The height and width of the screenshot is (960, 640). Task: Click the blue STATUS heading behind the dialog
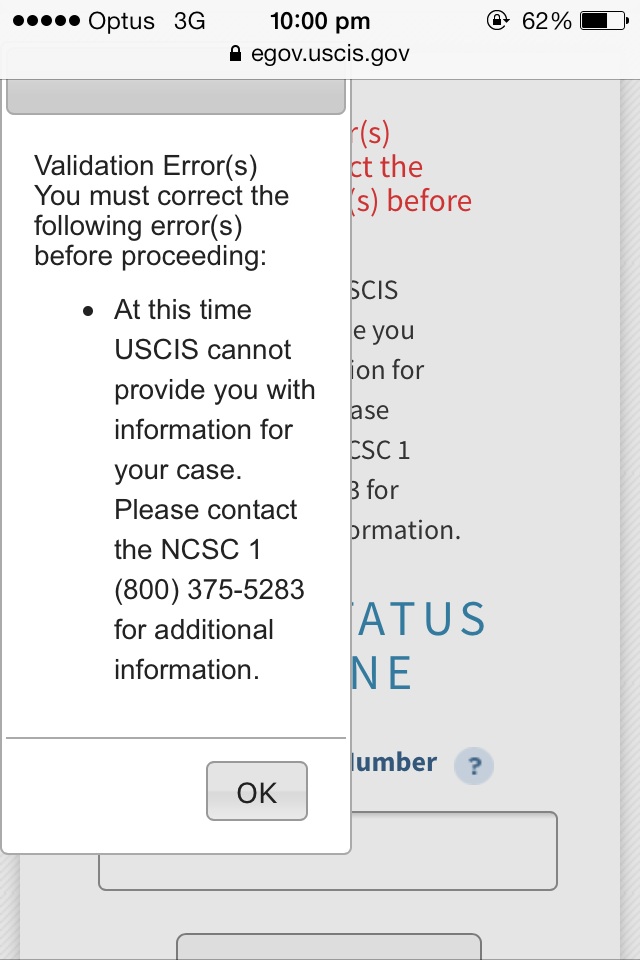coord(420,619)
